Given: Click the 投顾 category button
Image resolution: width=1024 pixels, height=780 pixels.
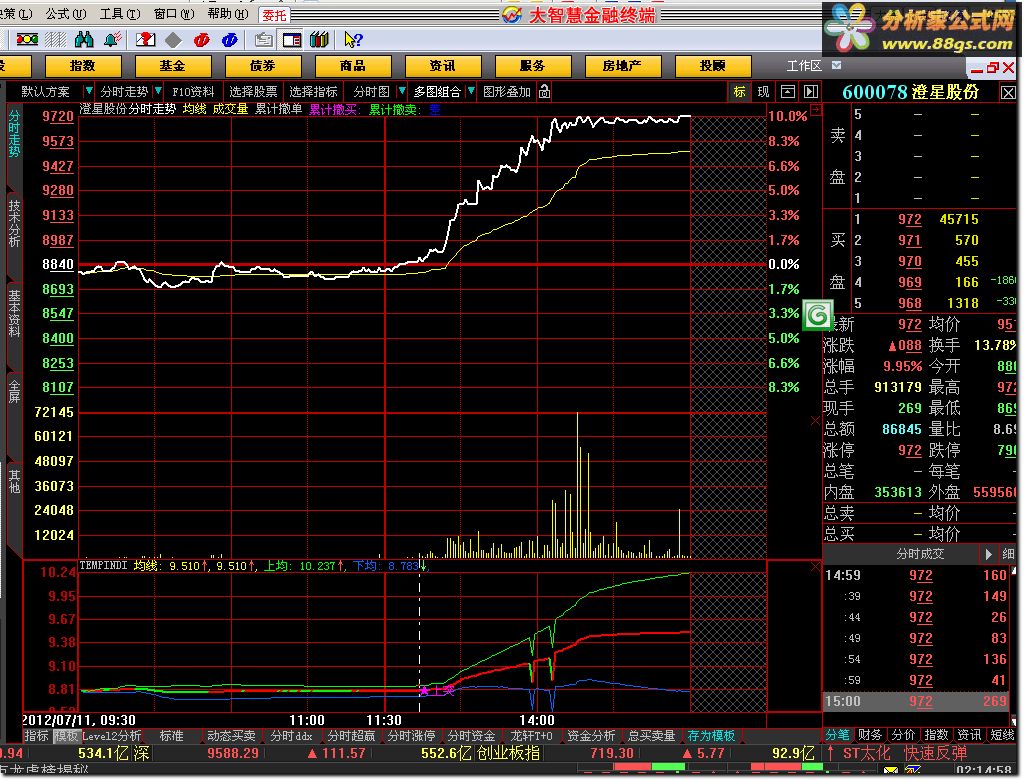Looking at the screenshot, I should click(x=712, y=66).
